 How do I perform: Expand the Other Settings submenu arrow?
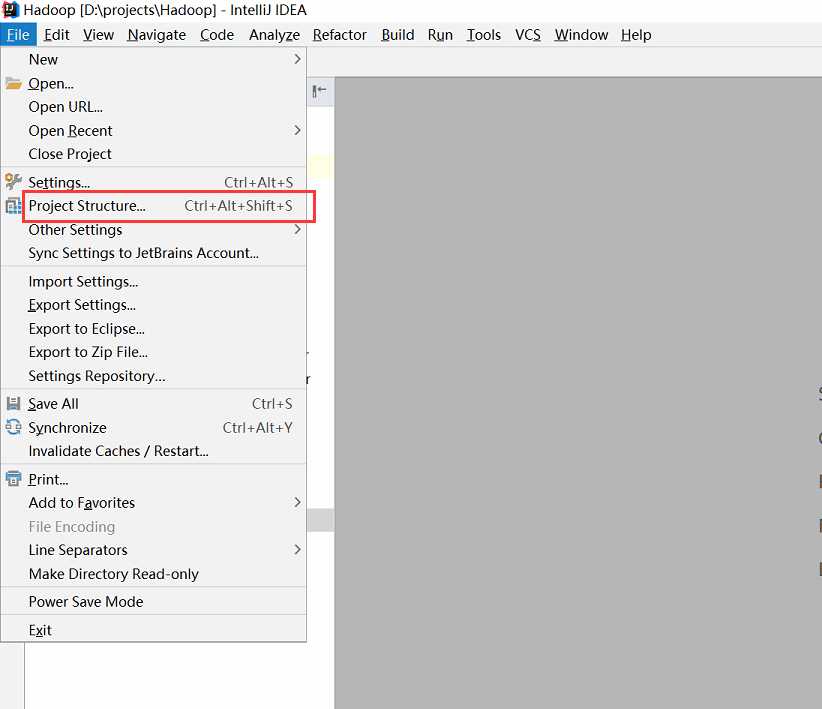pos(297,230)
